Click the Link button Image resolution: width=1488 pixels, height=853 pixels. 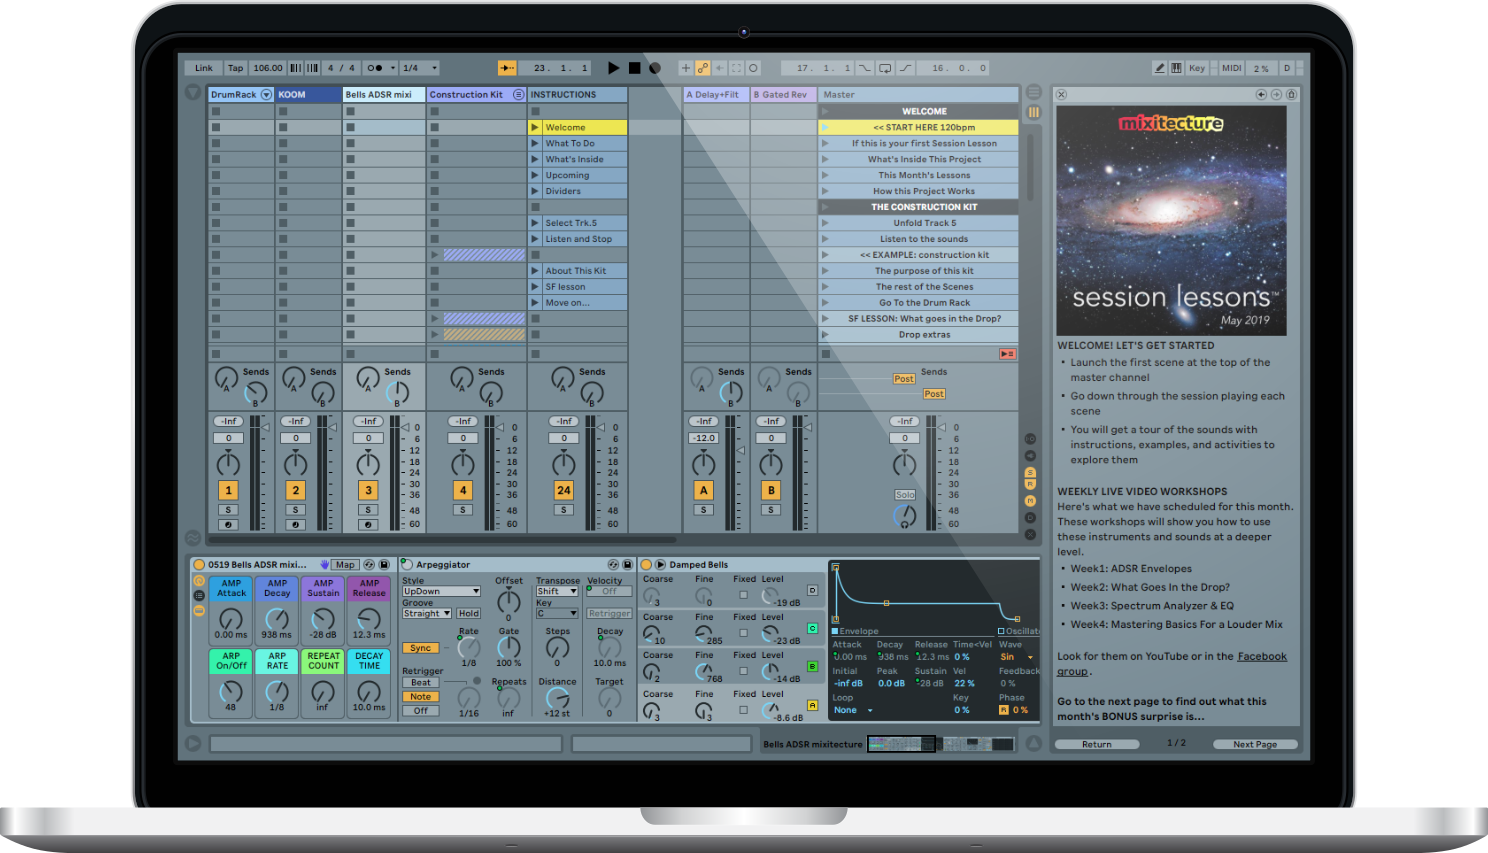204,68
